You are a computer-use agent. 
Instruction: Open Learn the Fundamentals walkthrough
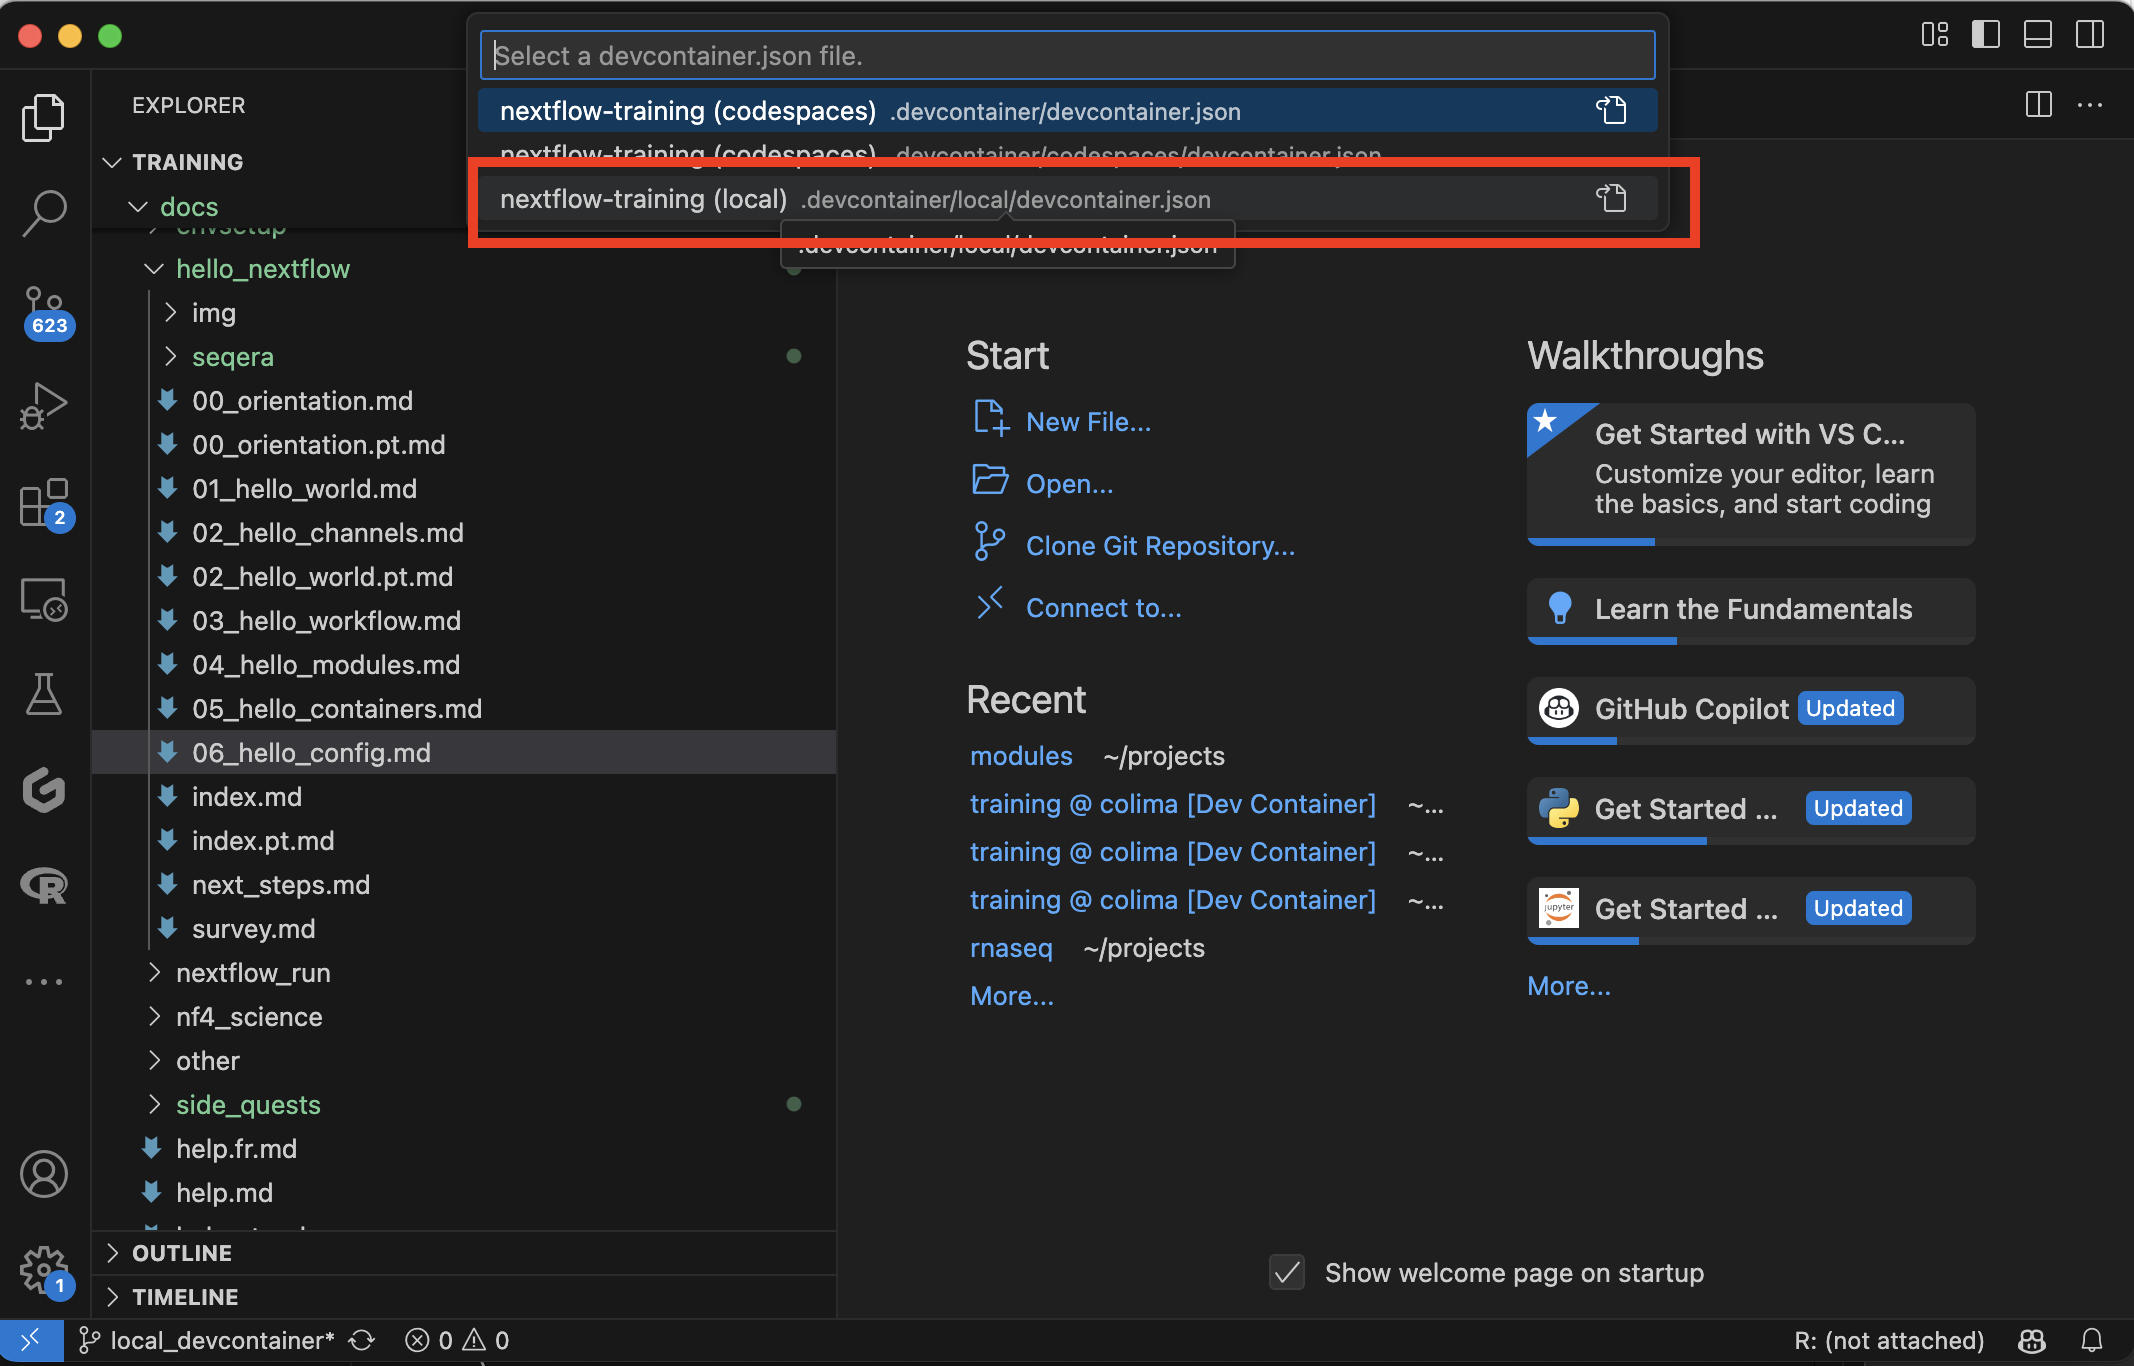(1750, 610)
